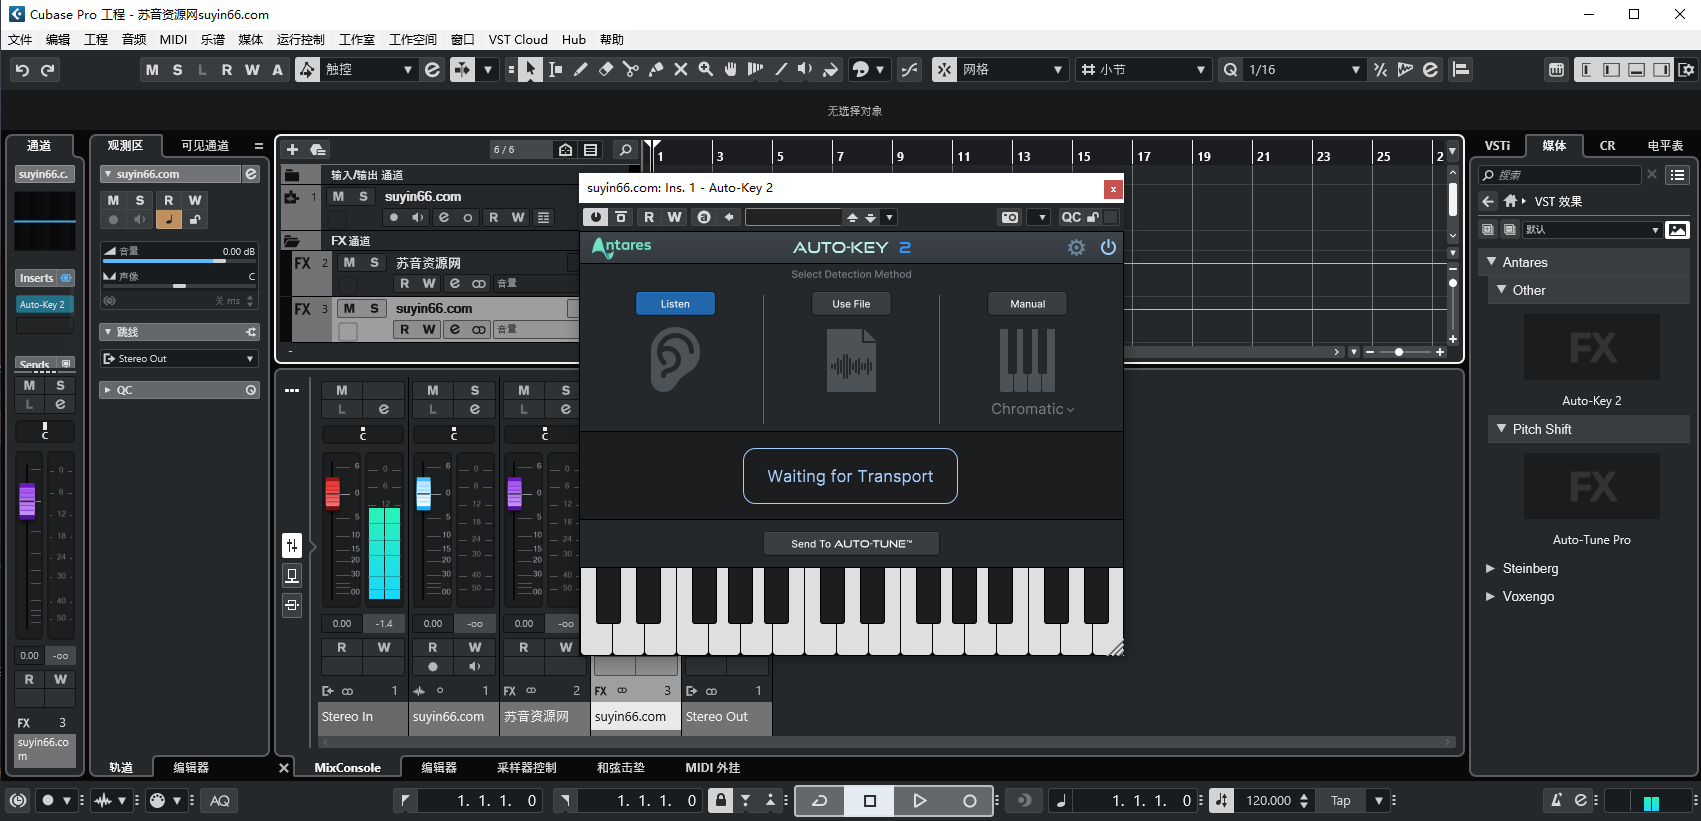Open the 触控 automation mode dropdown
Screen dimensions: 1701x821
click(369, 70)
